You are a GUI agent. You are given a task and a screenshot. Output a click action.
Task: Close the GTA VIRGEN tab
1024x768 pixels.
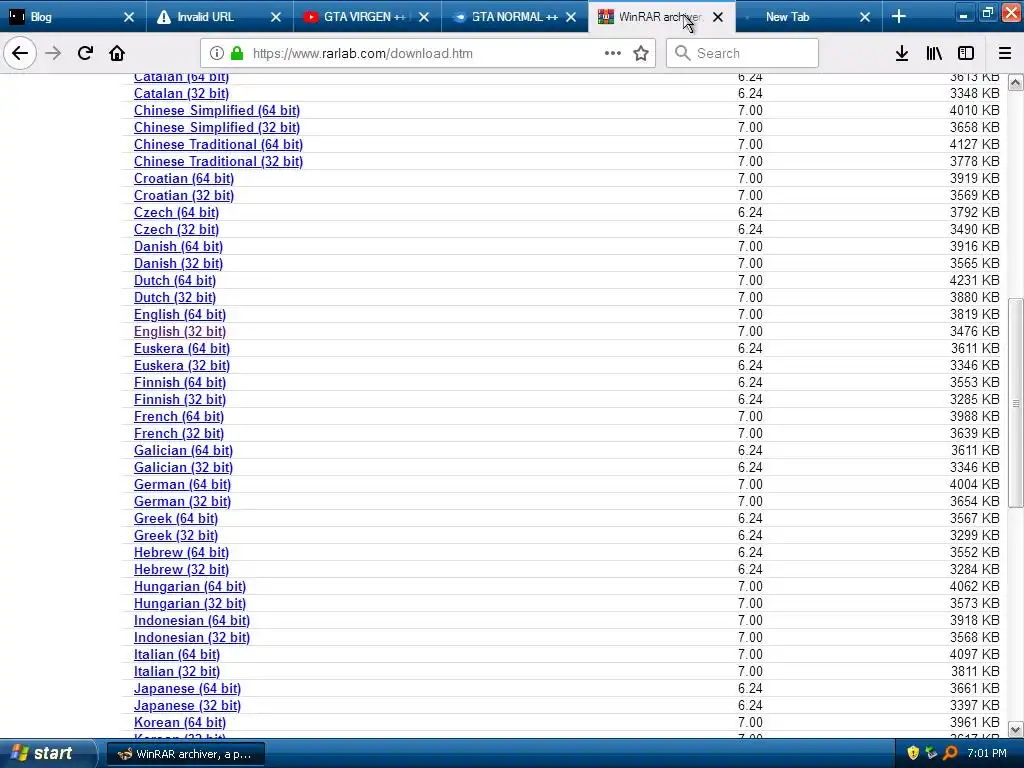pyautogui.click(x=424, y=17)
